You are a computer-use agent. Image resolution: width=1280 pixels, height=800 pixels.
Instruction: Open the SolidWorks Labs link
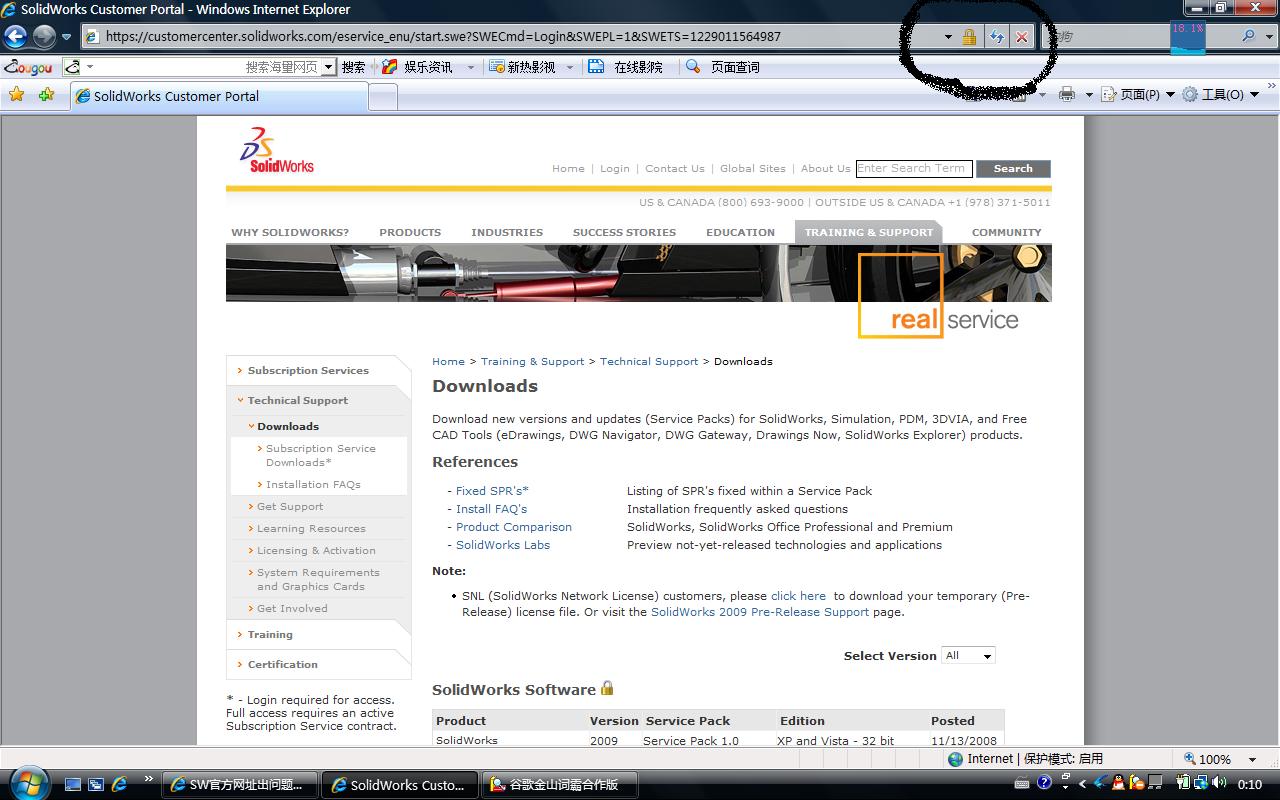pyautogui.click(x=503, y=545)
